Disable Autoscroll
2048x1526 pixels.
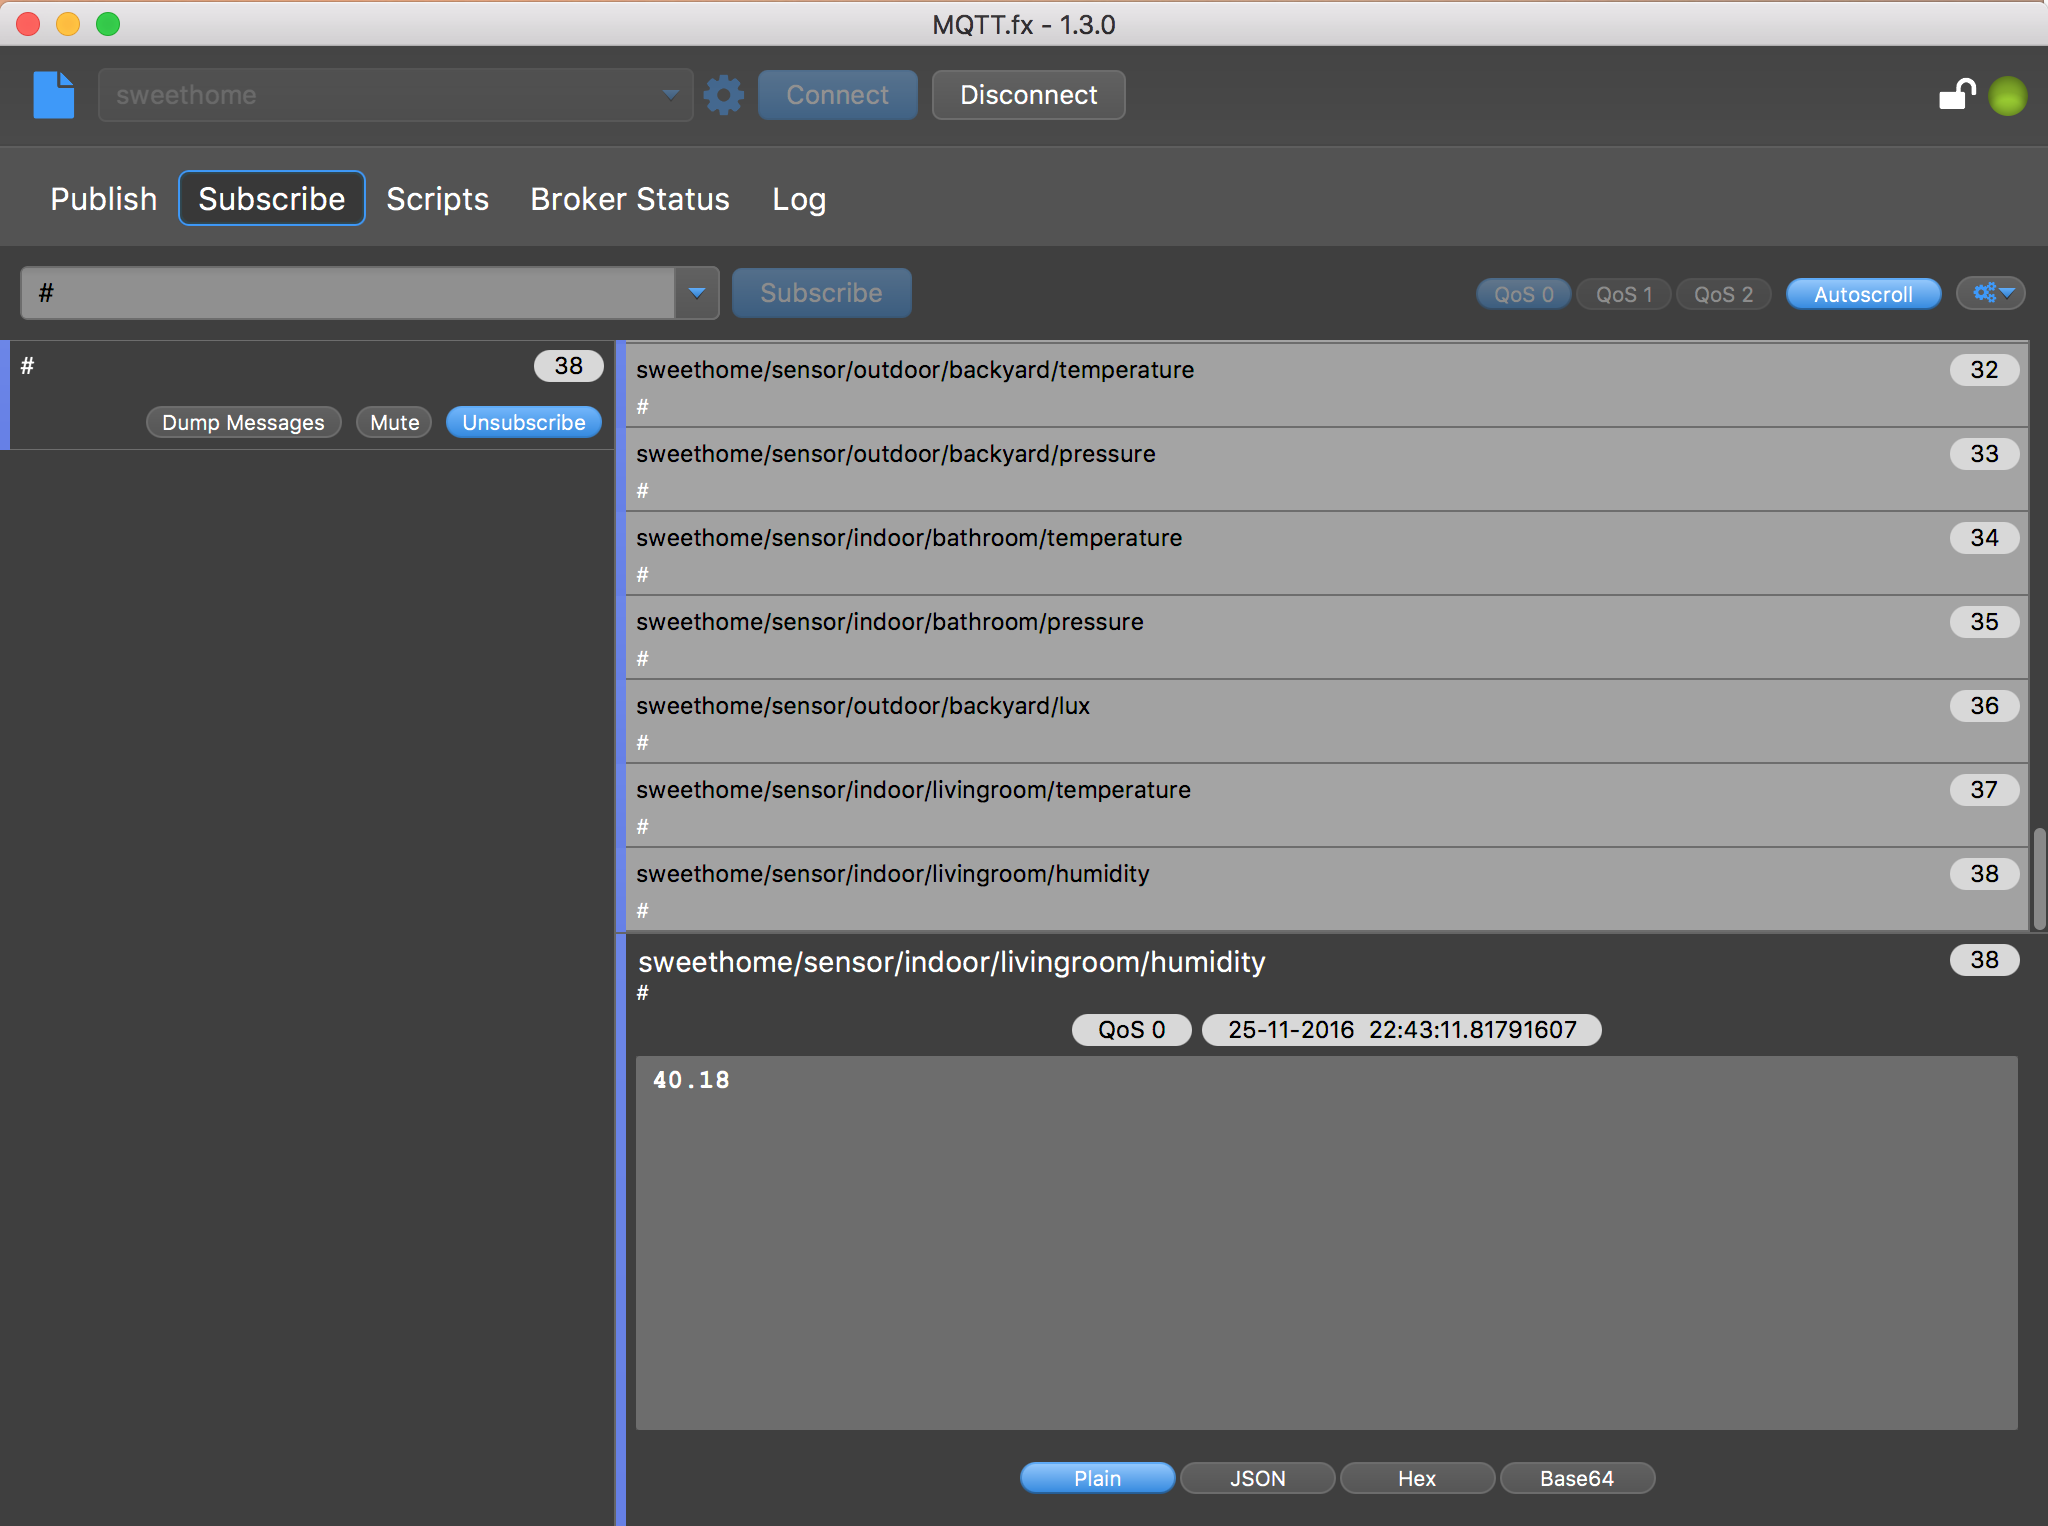point(1862,294)
